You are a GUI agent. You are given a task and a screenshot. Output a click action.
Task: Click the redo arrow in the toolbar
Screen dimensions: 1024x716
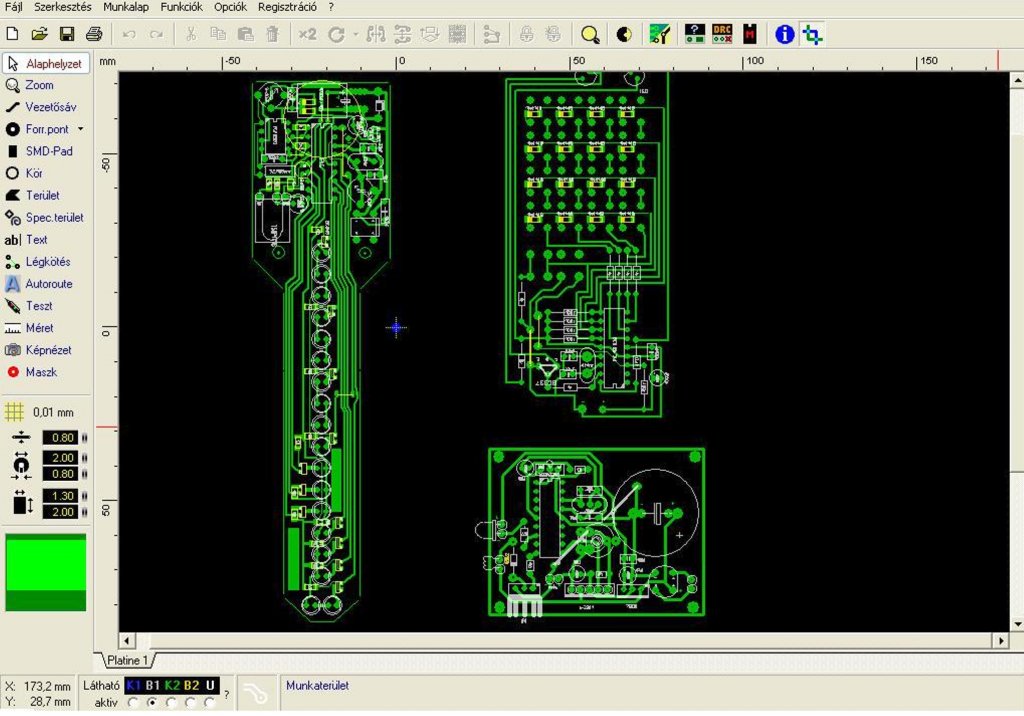pos(156,34)
